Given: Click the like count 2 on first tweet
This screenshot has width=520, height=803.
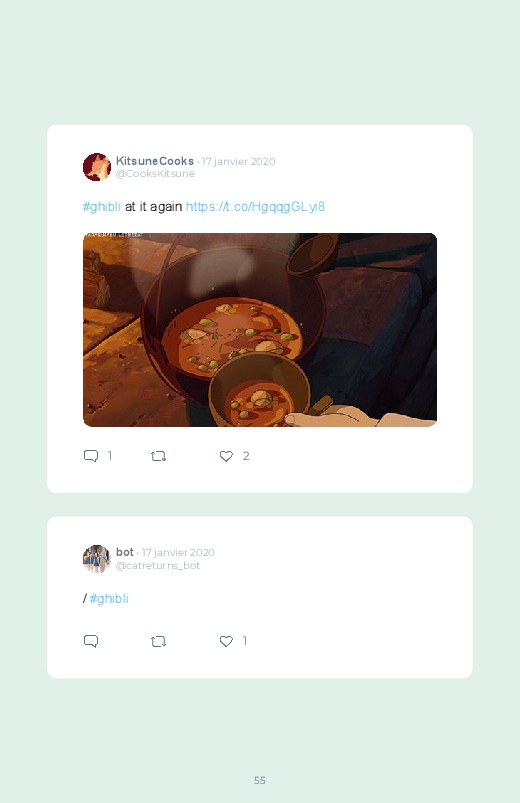Looking at the screenshot, I should 246,456.
